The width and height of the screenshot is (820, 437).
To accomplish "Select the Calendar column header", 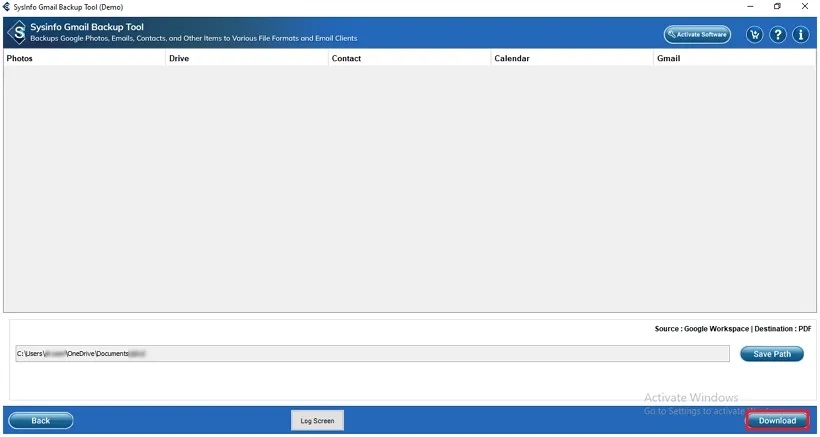I will [572, 58].
